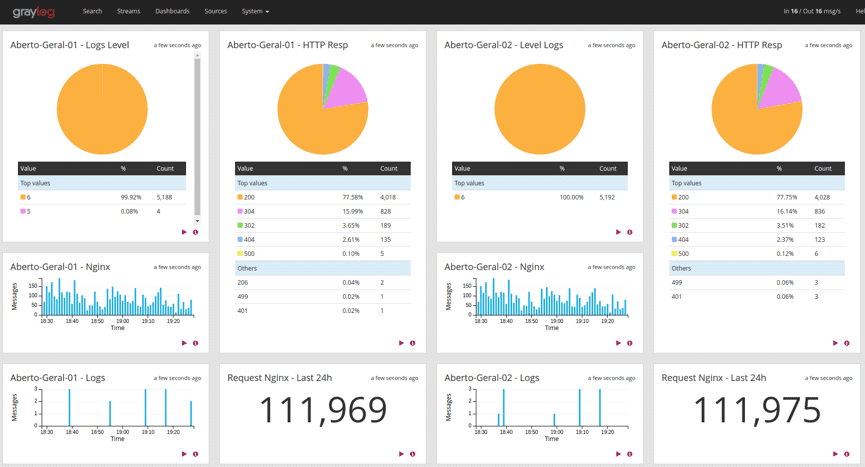The height and width of the screenshot is (467, 865).
Task: Replay search for Aberto-Geral-01 - Nginx widget
Action: coord(184,343)
